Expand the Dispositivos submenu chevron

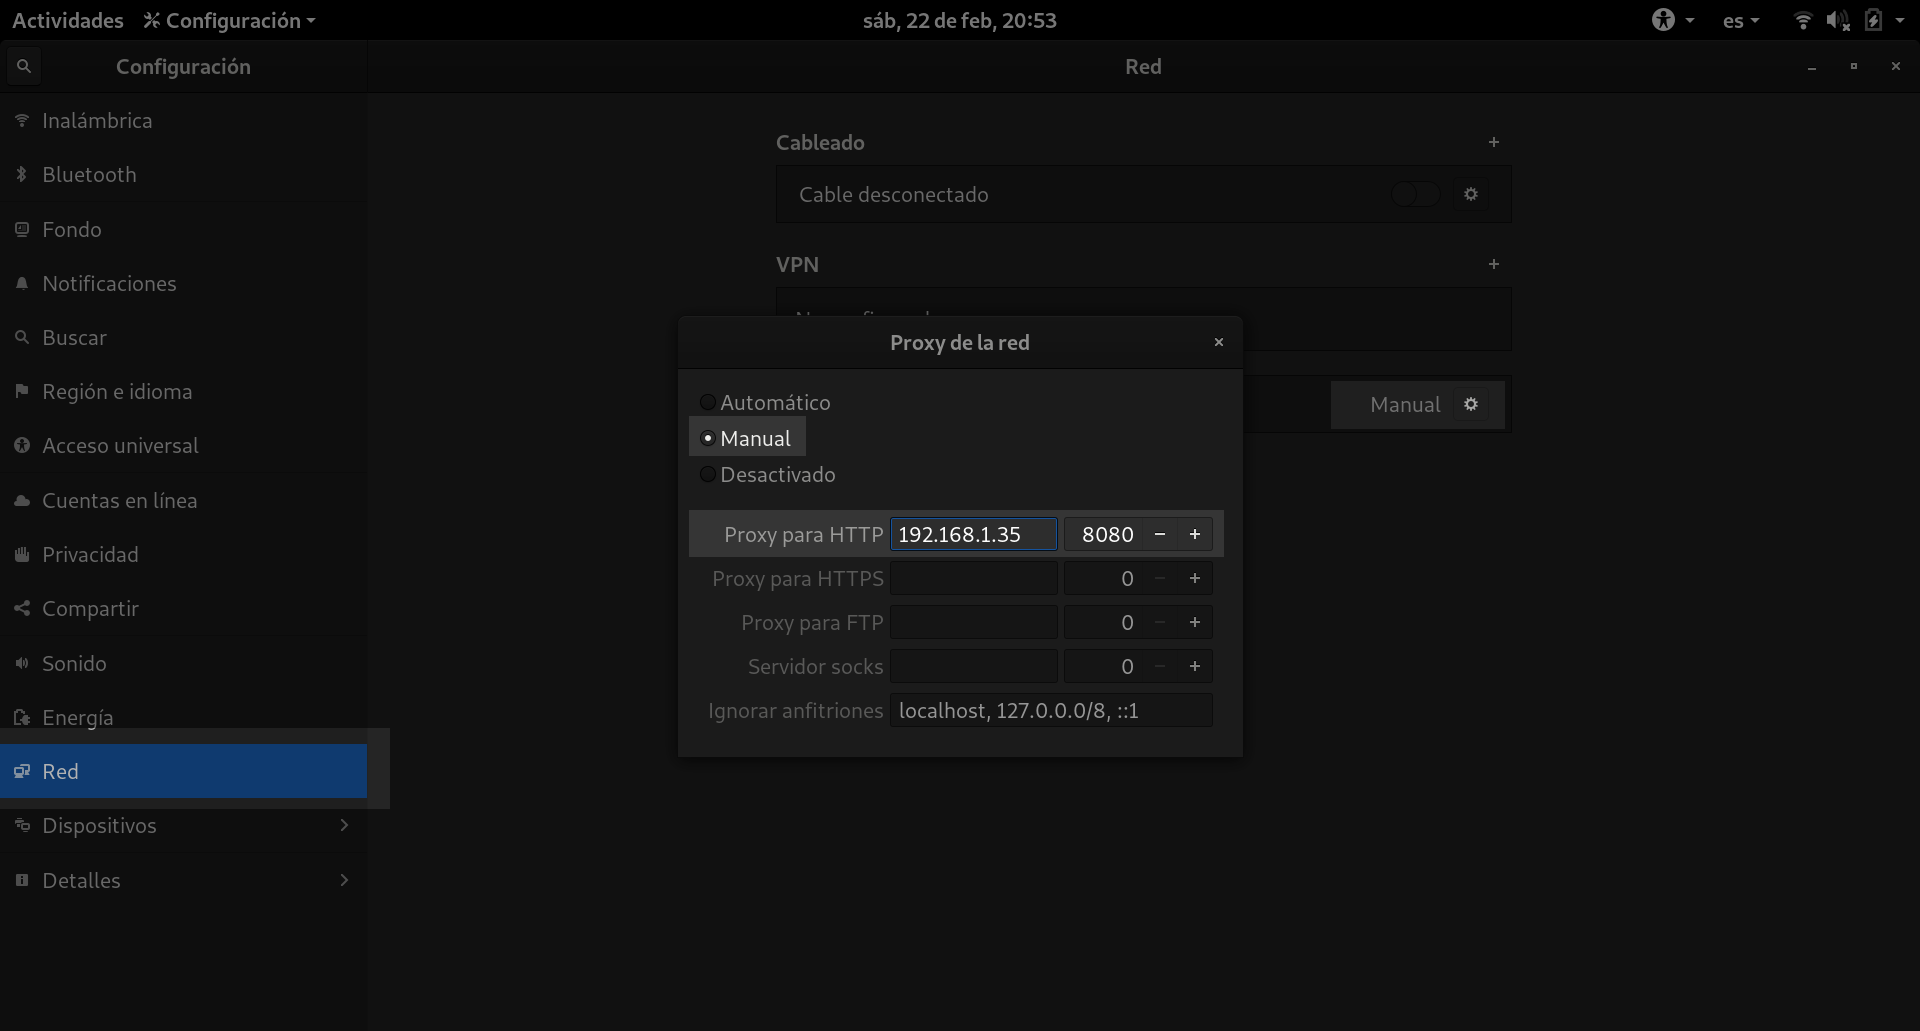tap(344, 825)
